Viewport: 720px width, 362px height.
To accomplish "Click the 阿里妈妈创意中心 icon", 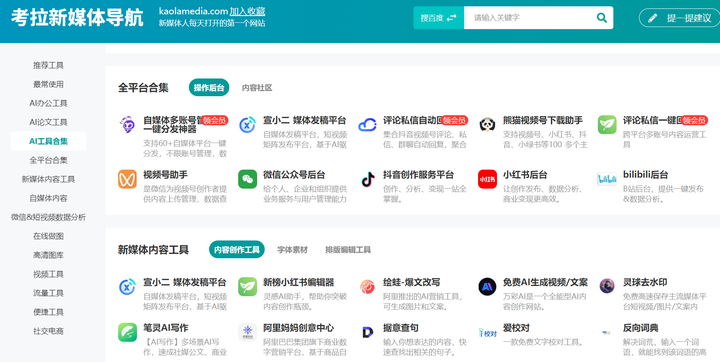I will [248, 332].
